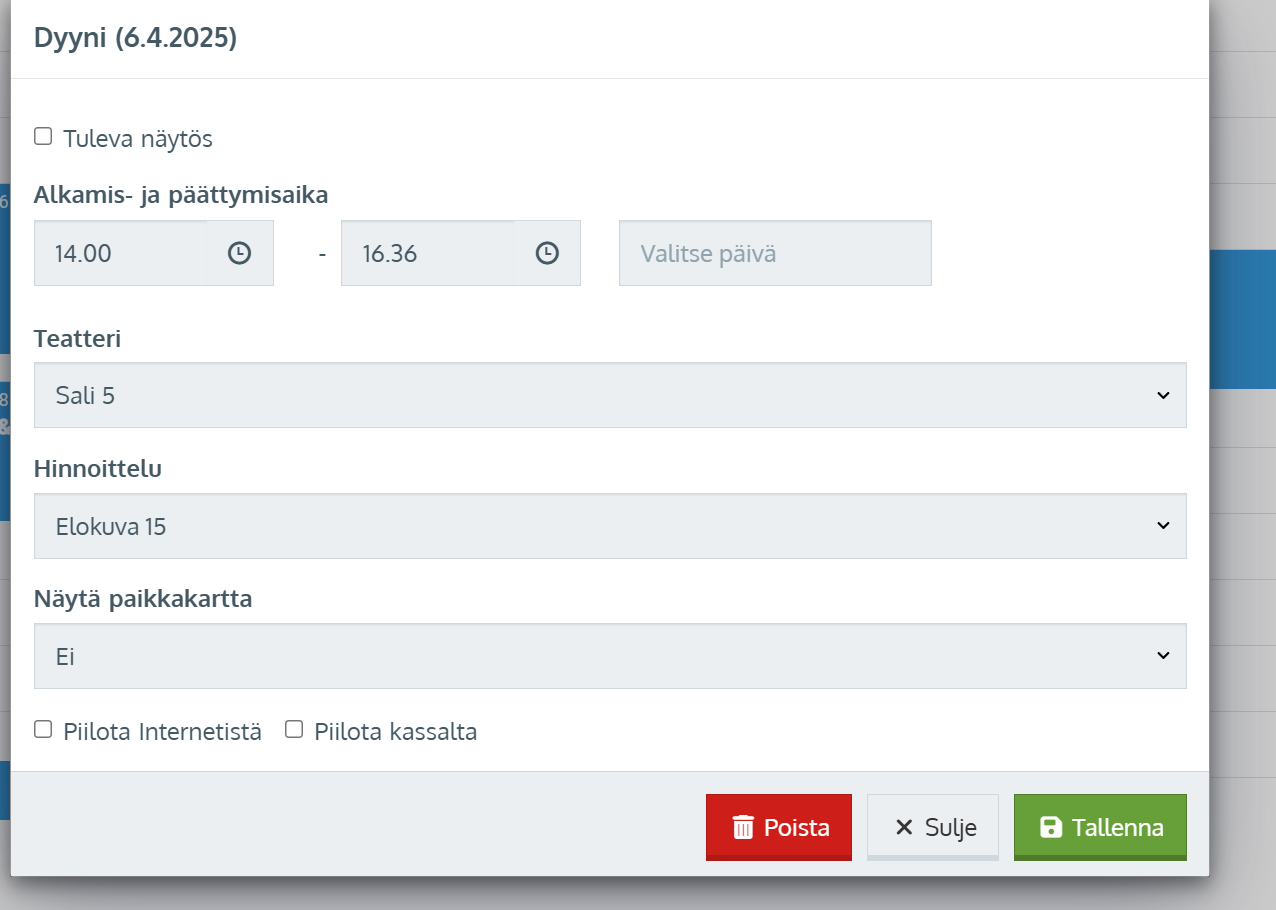Close the dialog with Sulje
This screenshot has height=910, width=1276.
point(933,827)
